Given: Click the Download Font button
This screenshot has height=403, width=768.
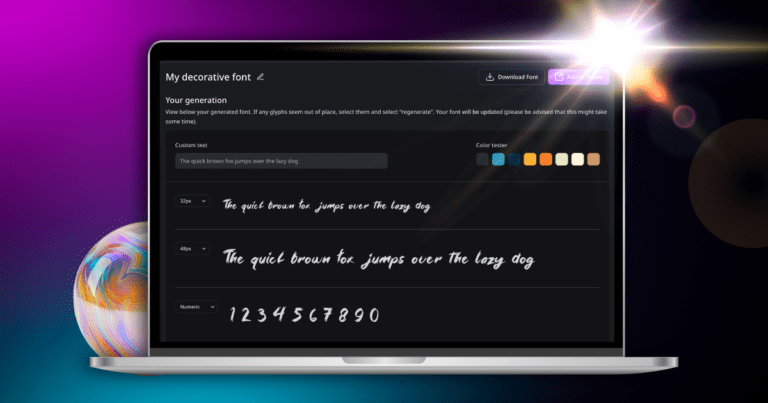Looking at the screenshot, I should [511, 77].
